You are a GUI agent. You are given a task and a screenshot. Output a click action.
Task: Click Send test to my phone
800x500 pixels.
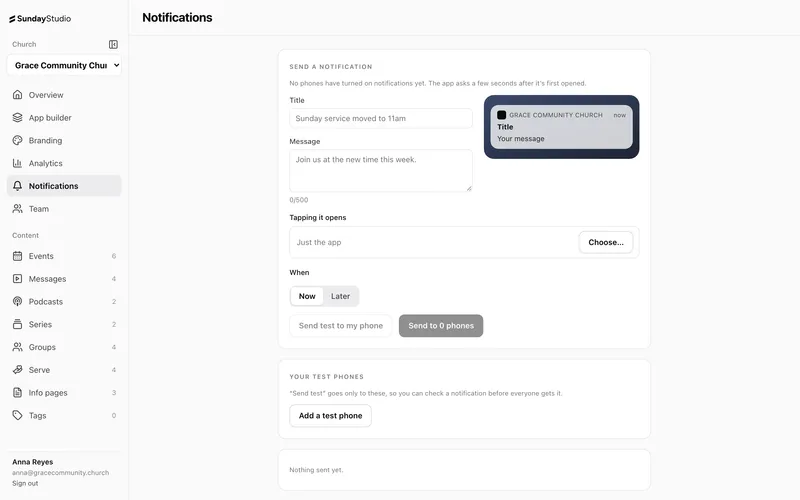pos(340,326)
